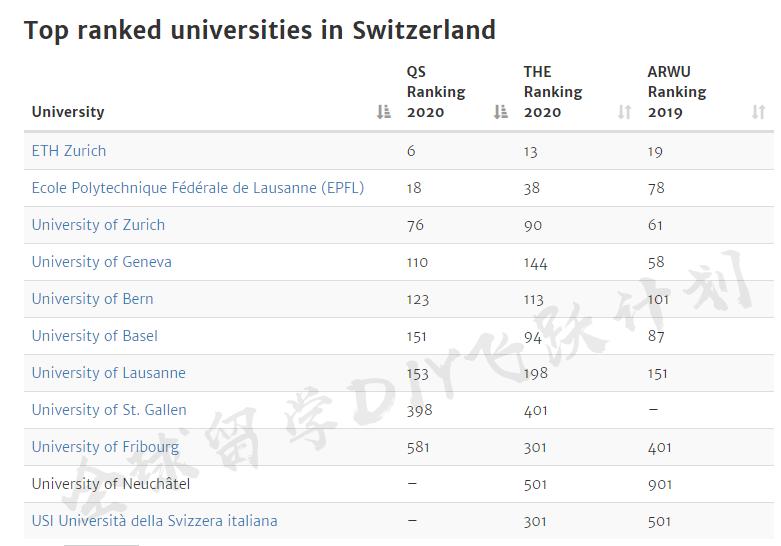Click the University column header
Screen dimensions: 781x546
(68, 112)
